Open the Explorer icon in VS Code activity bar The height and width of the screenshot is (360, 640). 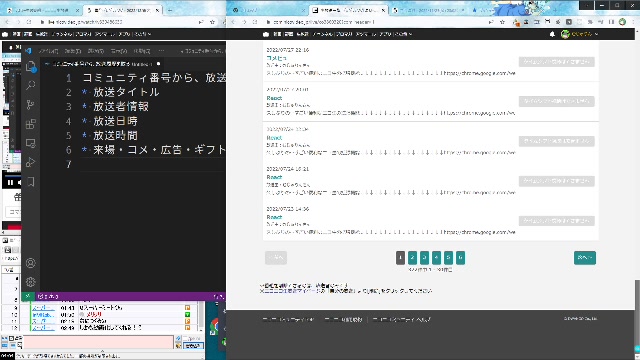pos(31,66)
